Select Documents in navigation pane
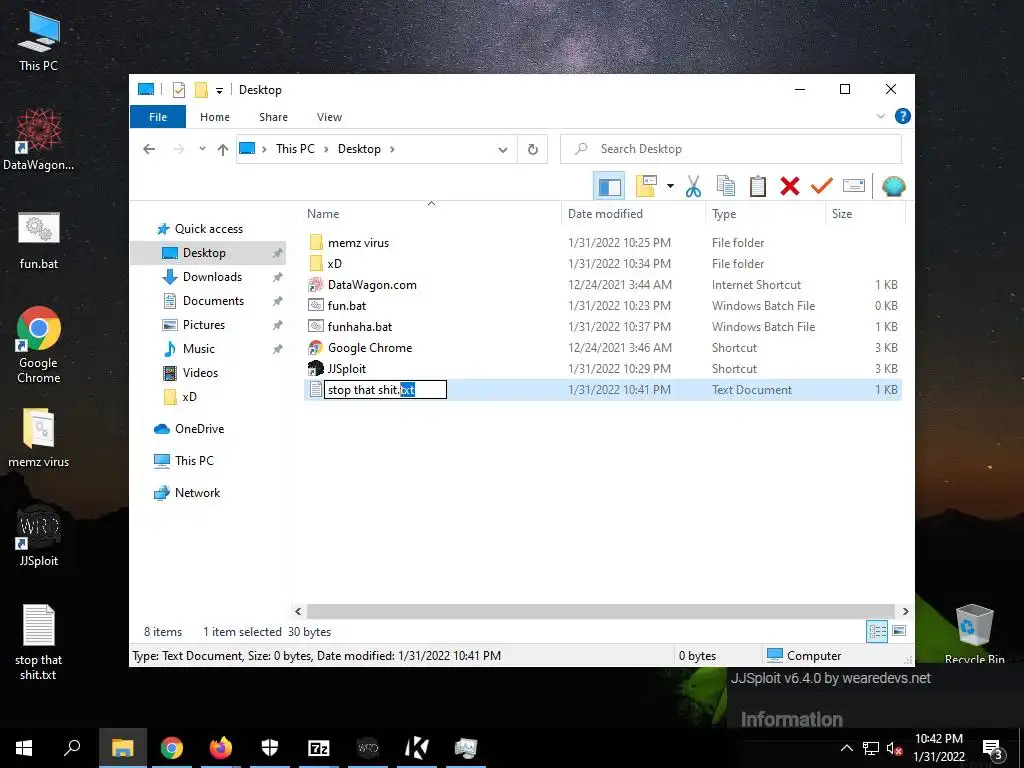This screenshot has height=768, width=1024. 213,301
